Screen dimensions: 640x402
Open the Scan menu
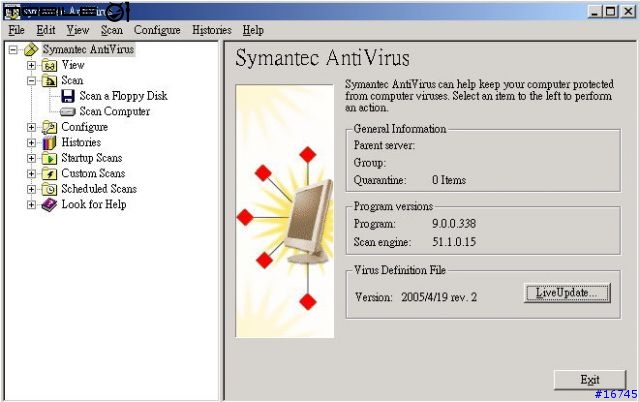pos(112,30)
